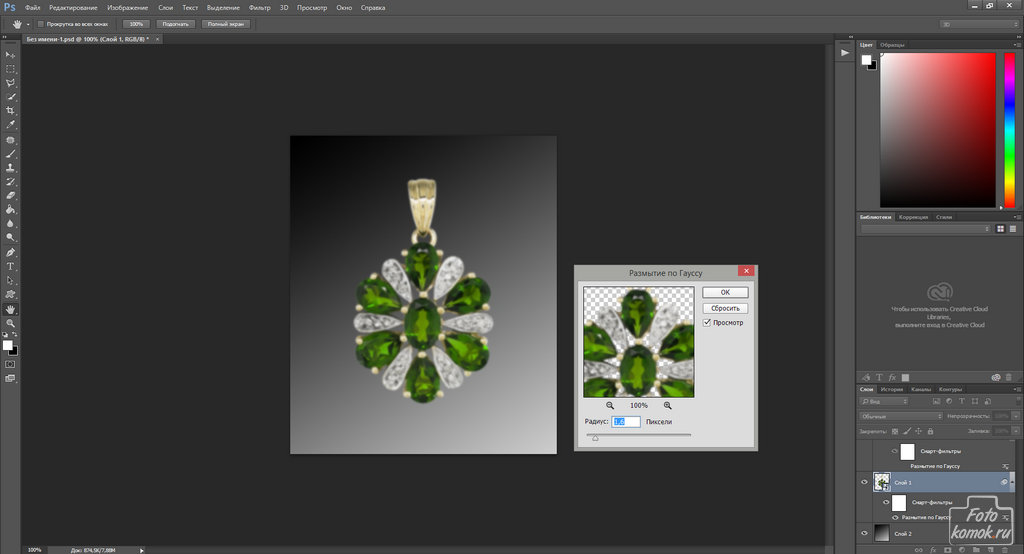
Task: Click the blur radius slider handle
Action: click(596, 437)
